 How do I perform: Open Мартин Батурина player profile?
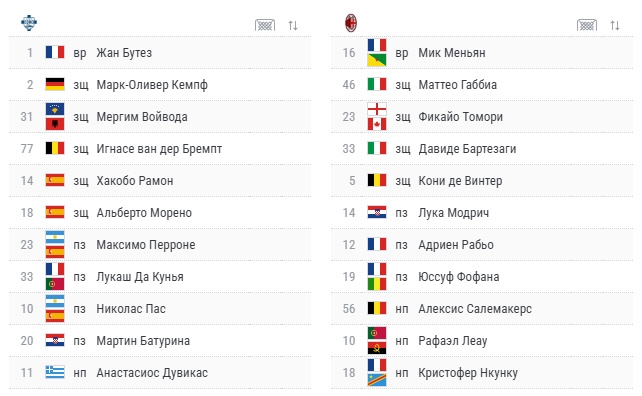pos(143,341)
